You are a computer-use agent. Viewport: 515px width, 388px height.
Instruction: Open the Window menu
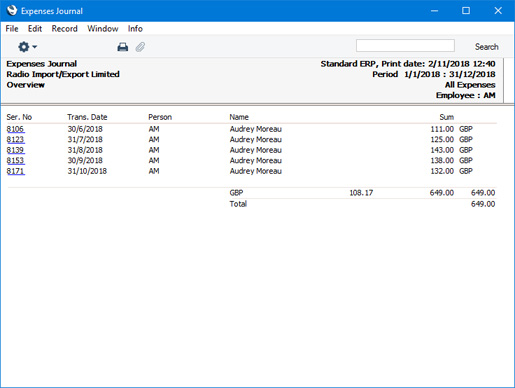[x=103, y=29]
